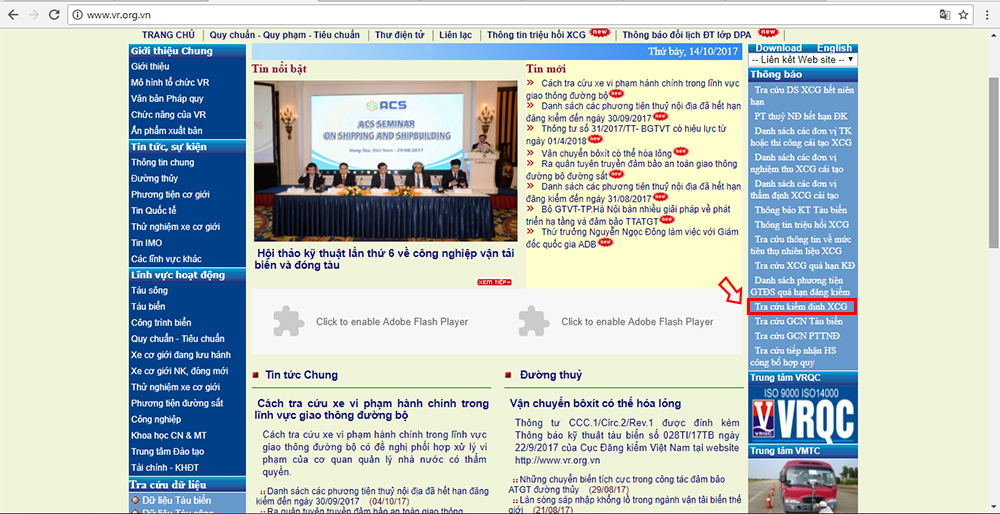Open Thông báo đổi lịch ĐT lớp DPA
Image resolution: width=1000 pixels, height=514 pixels.
(x=687, y=35)
